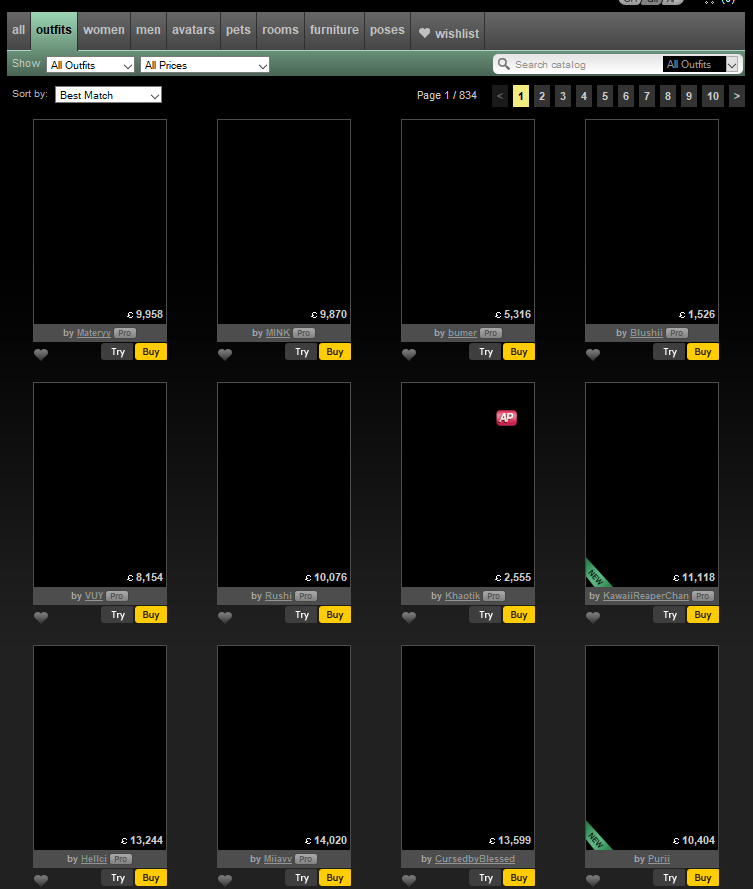Buy VUY's 8,154 credit outfit
This screenshot has height=889, width=753.
tap(151, 615)
